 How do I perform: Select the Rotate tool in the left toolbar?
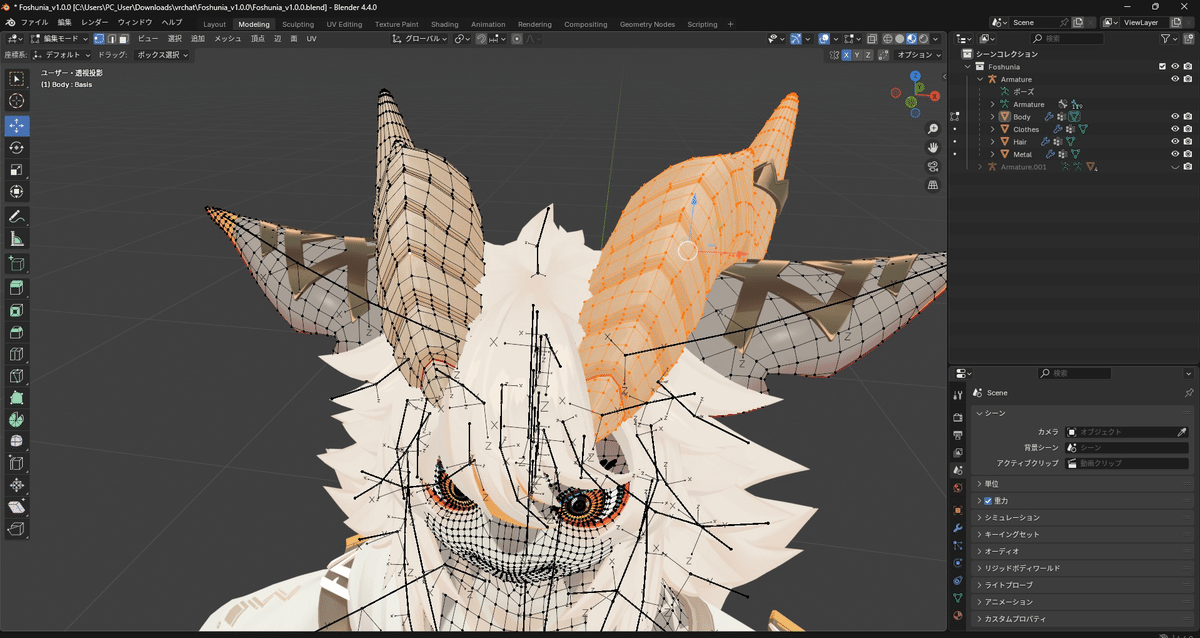point(17,147)
